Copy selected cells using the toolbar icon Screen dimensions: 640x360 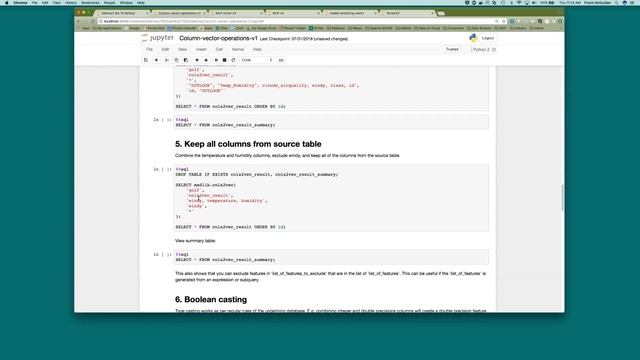click(176, 60)
